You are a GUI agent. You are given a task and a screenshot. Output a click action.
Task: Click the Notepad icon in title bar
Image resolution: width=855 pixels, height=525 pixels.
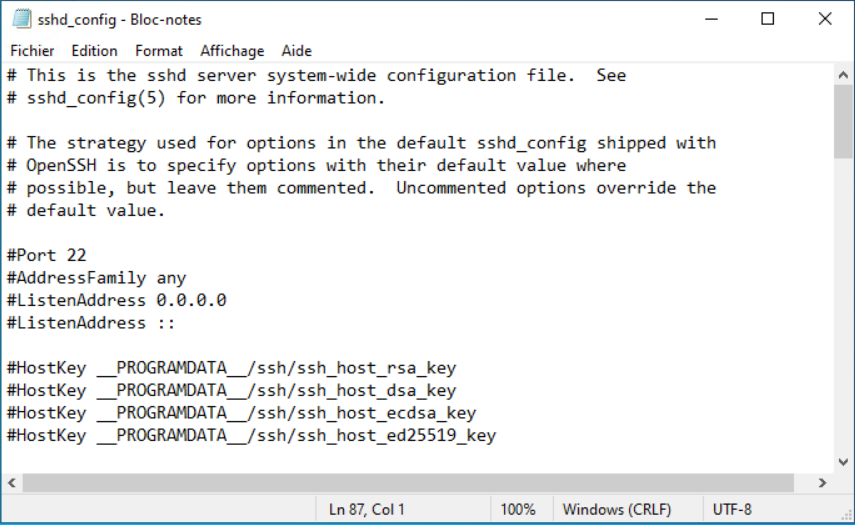[x=20, y=19]
